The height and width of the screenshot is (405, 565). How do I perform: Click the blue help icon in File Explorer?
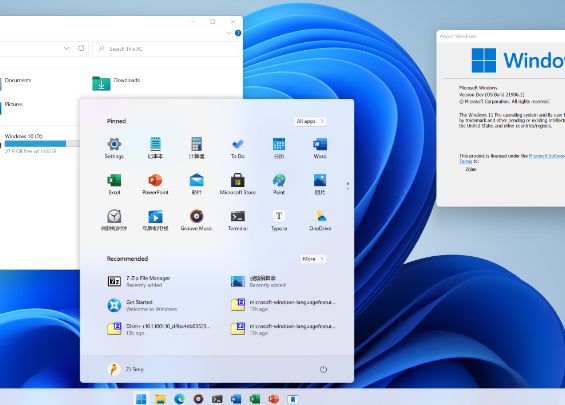(238, 33)
